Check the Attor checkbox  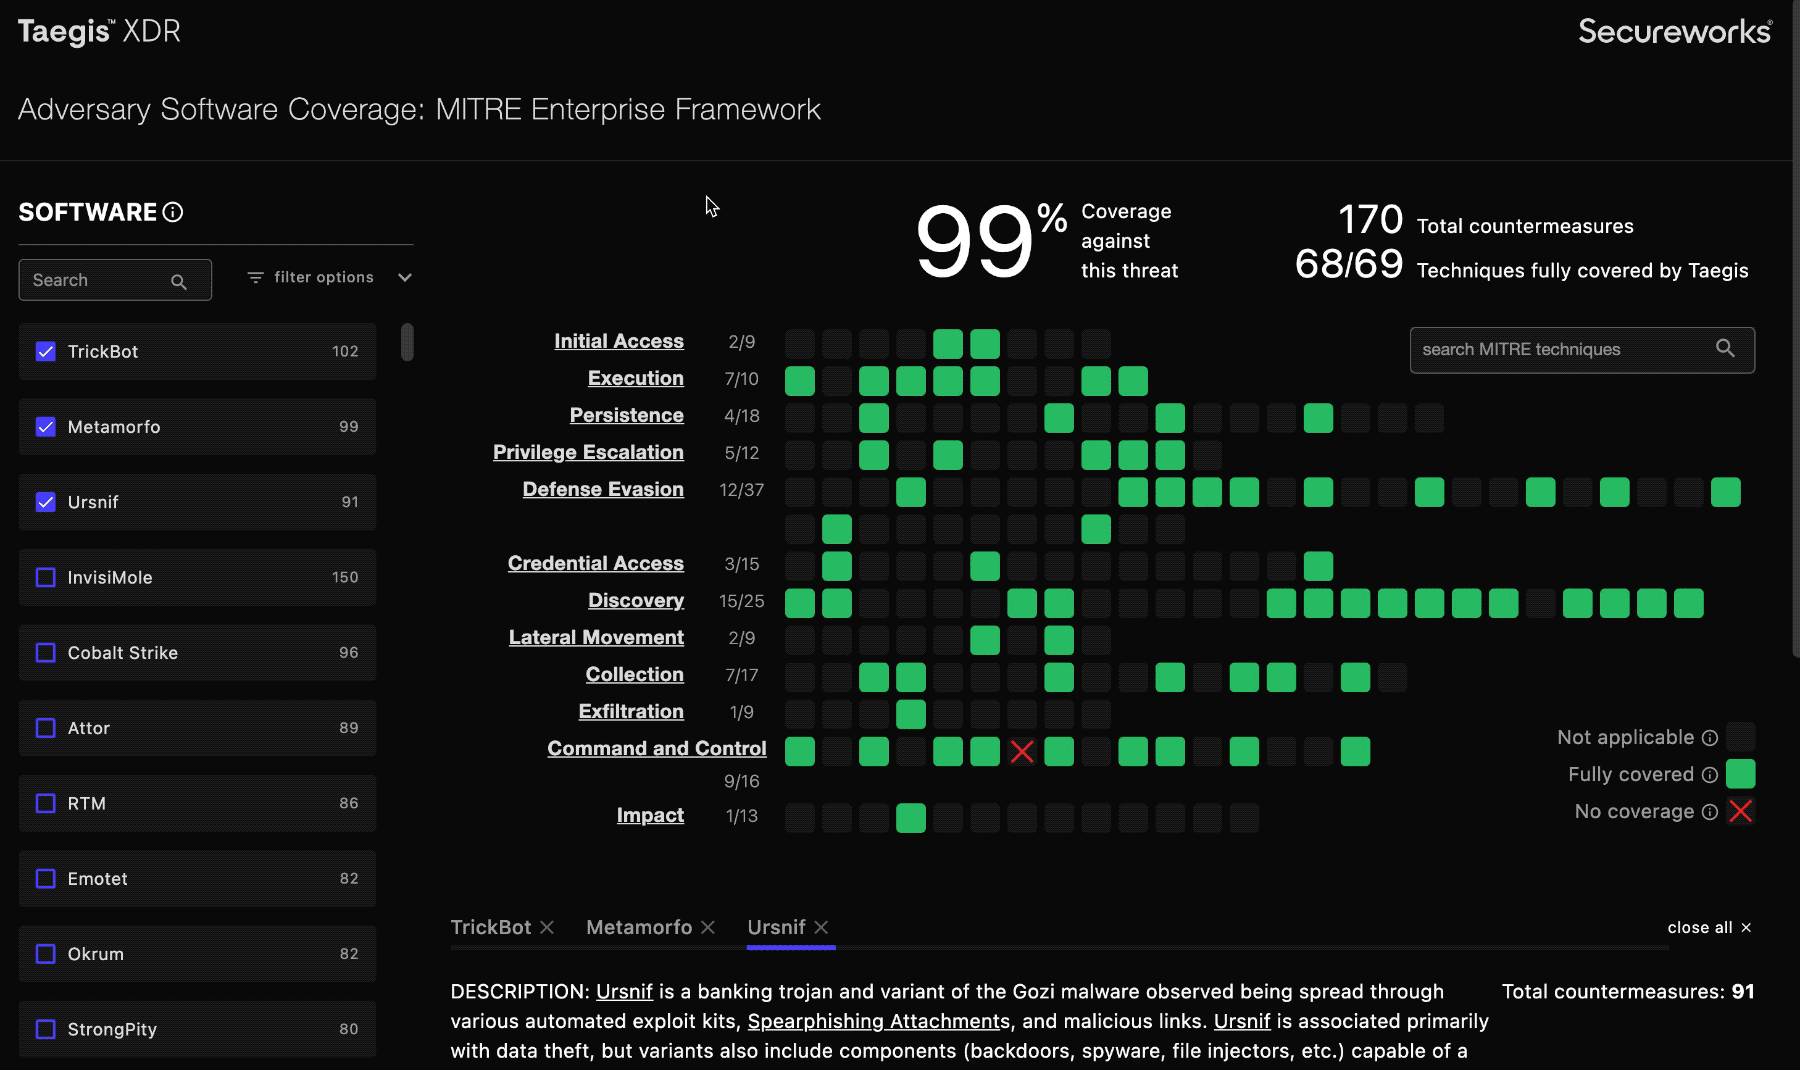coord(46,728)
